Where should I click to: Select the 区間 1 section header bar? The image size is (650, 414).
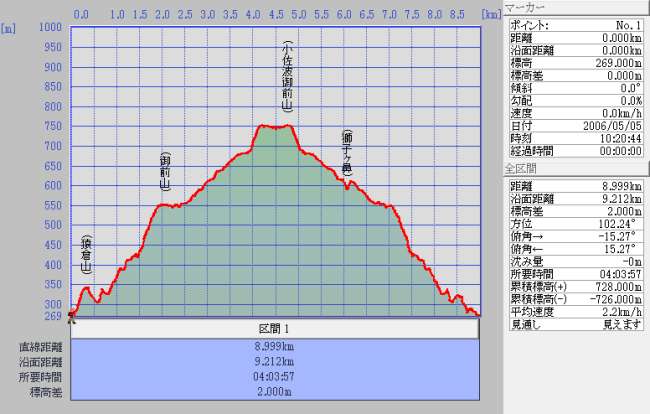click(x=273, y=329)
